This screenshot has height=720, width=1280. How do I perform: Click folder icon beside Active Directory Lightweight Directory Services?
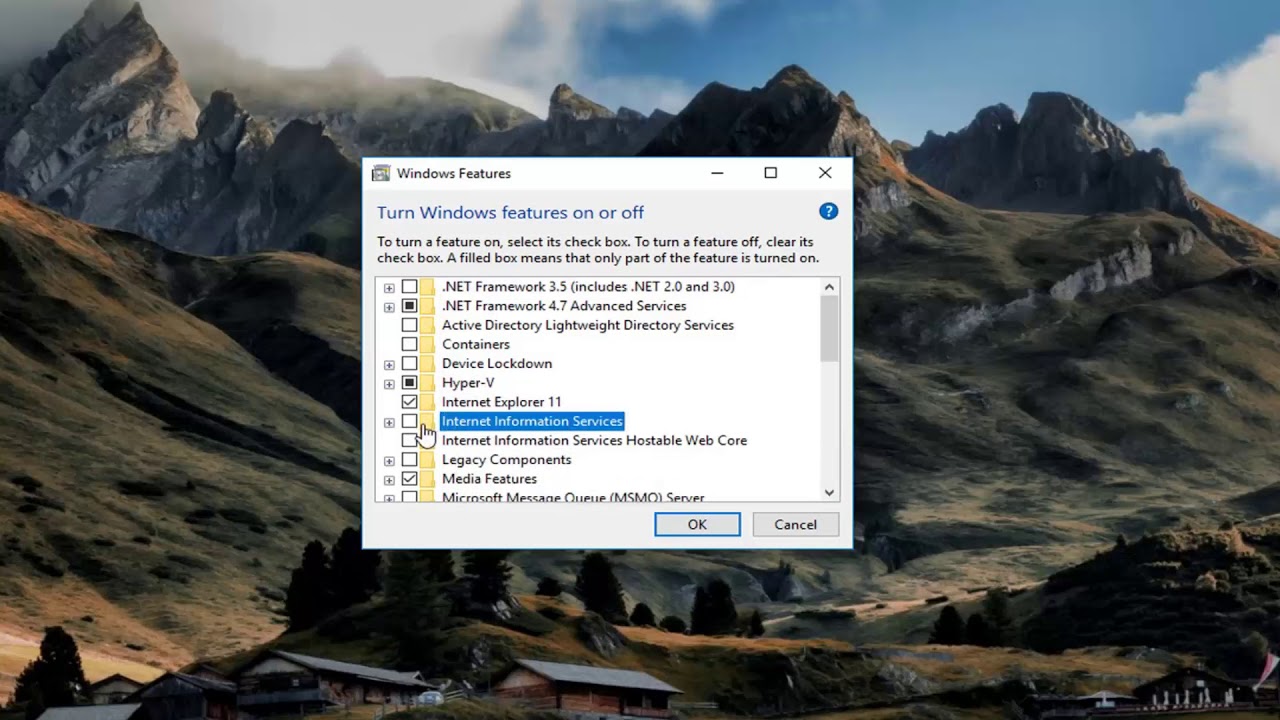click(428, 325)
